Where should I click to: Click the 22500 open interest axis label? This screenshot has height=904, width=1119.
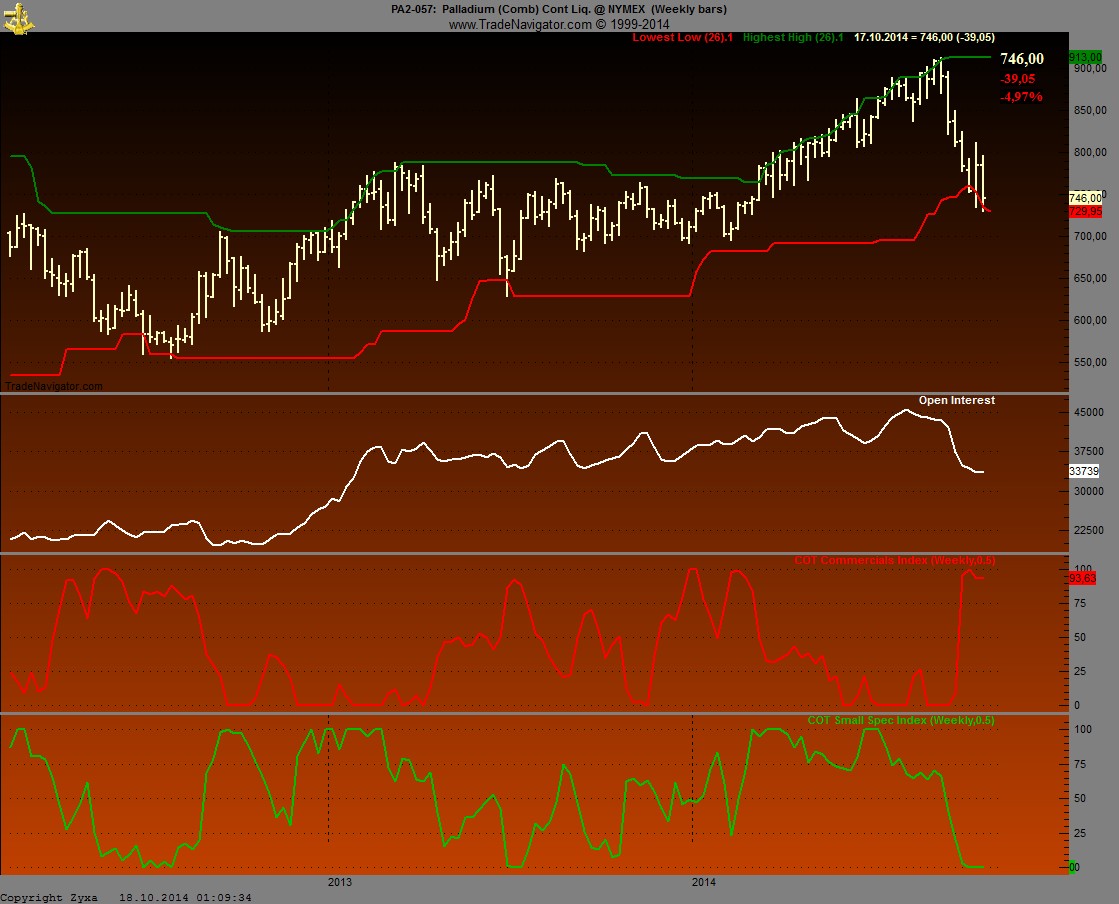1089,530
